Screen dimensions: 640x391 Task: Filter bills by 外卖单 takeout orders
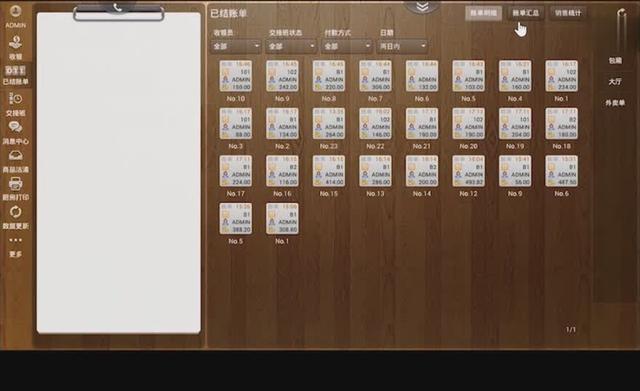[615, 103]
